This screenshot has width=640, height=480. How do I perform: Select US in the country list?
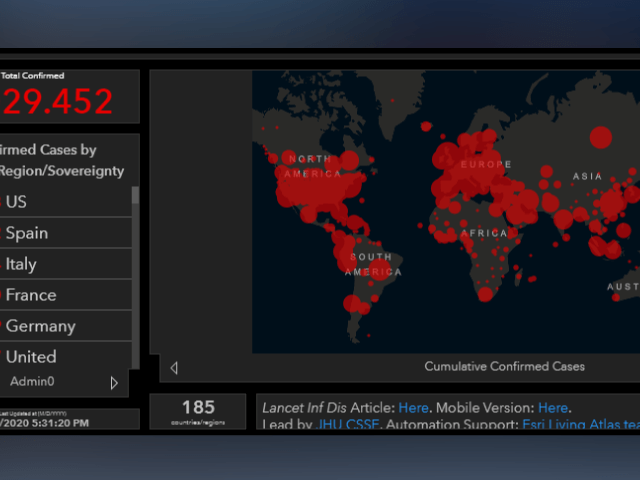(x=60, y=202)
